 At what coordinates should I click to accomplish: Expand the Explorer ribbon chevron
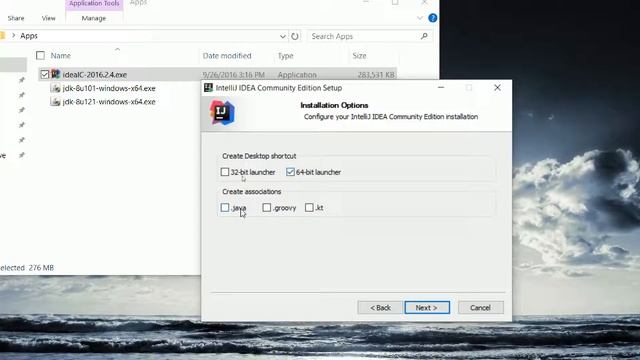click(x=420, y=18)
